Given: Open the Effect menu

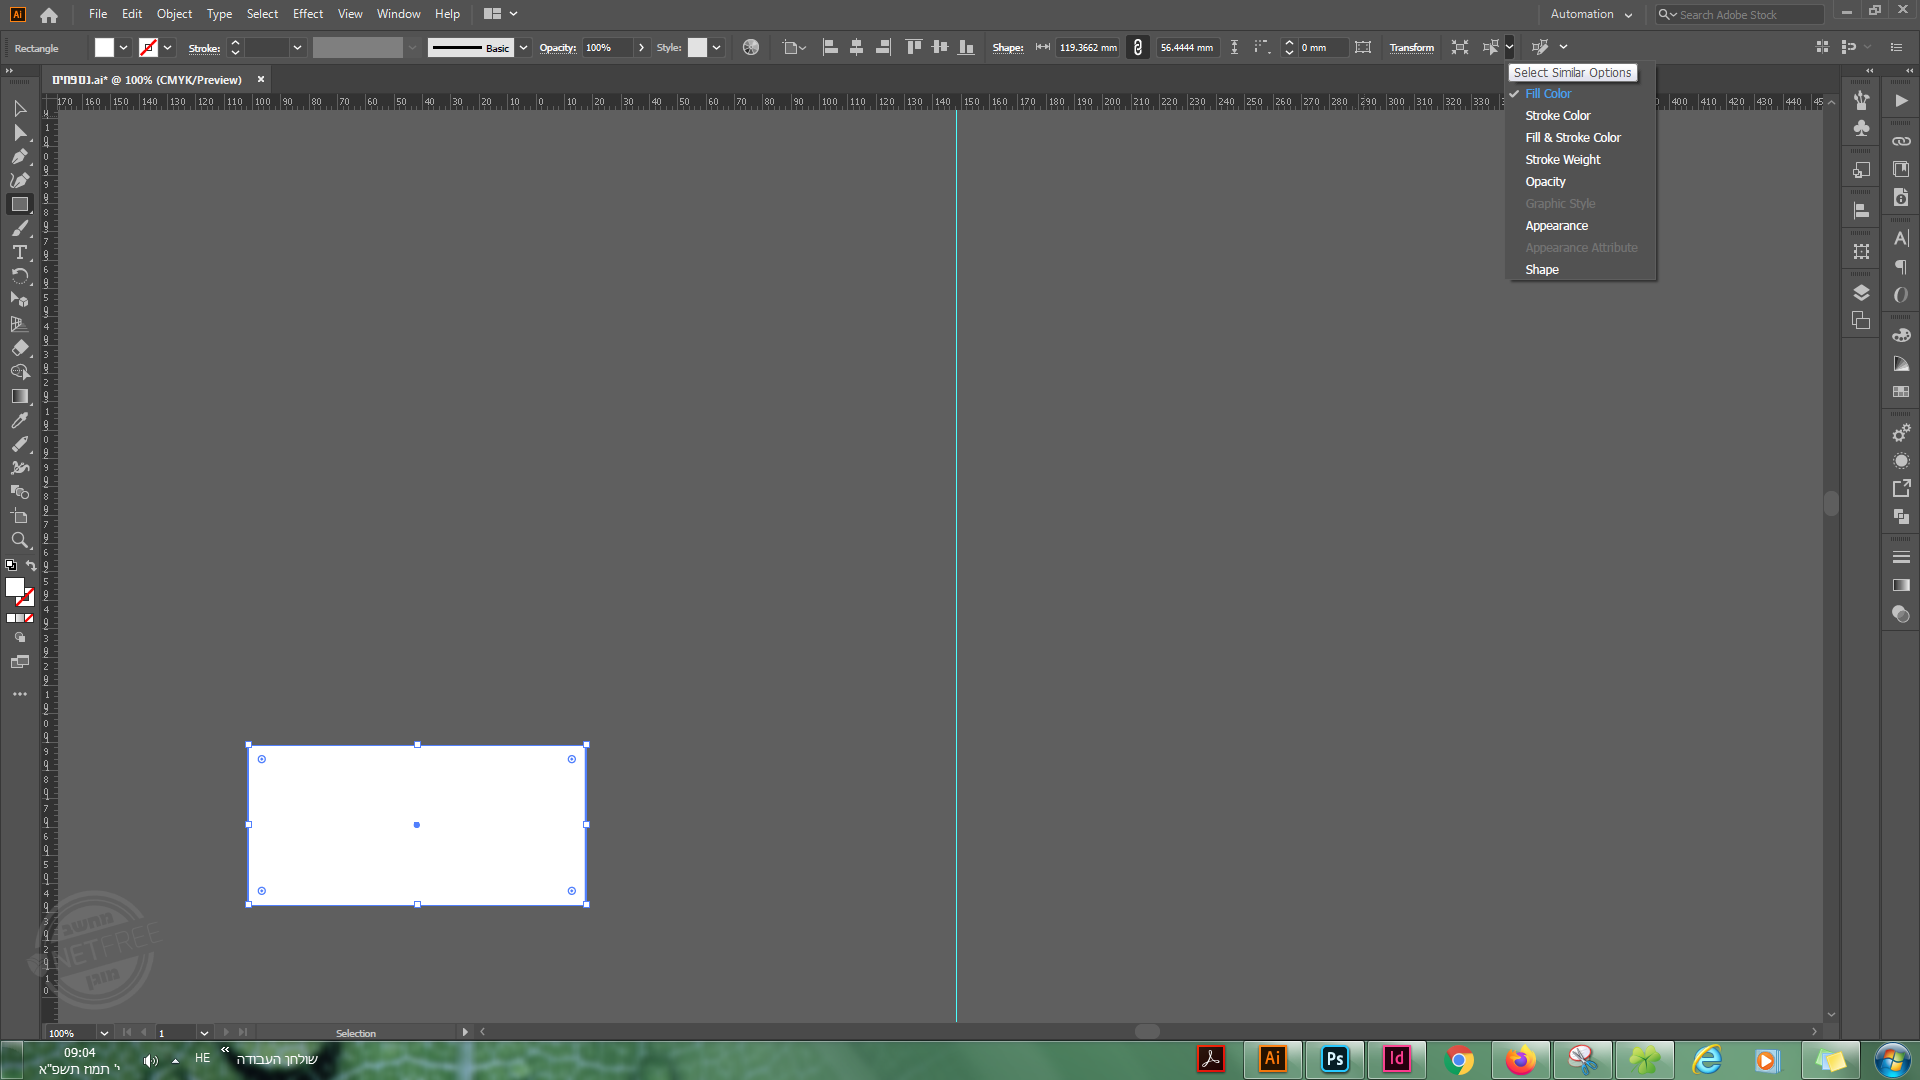Looking at the screenshot, I should pos(307,14).
